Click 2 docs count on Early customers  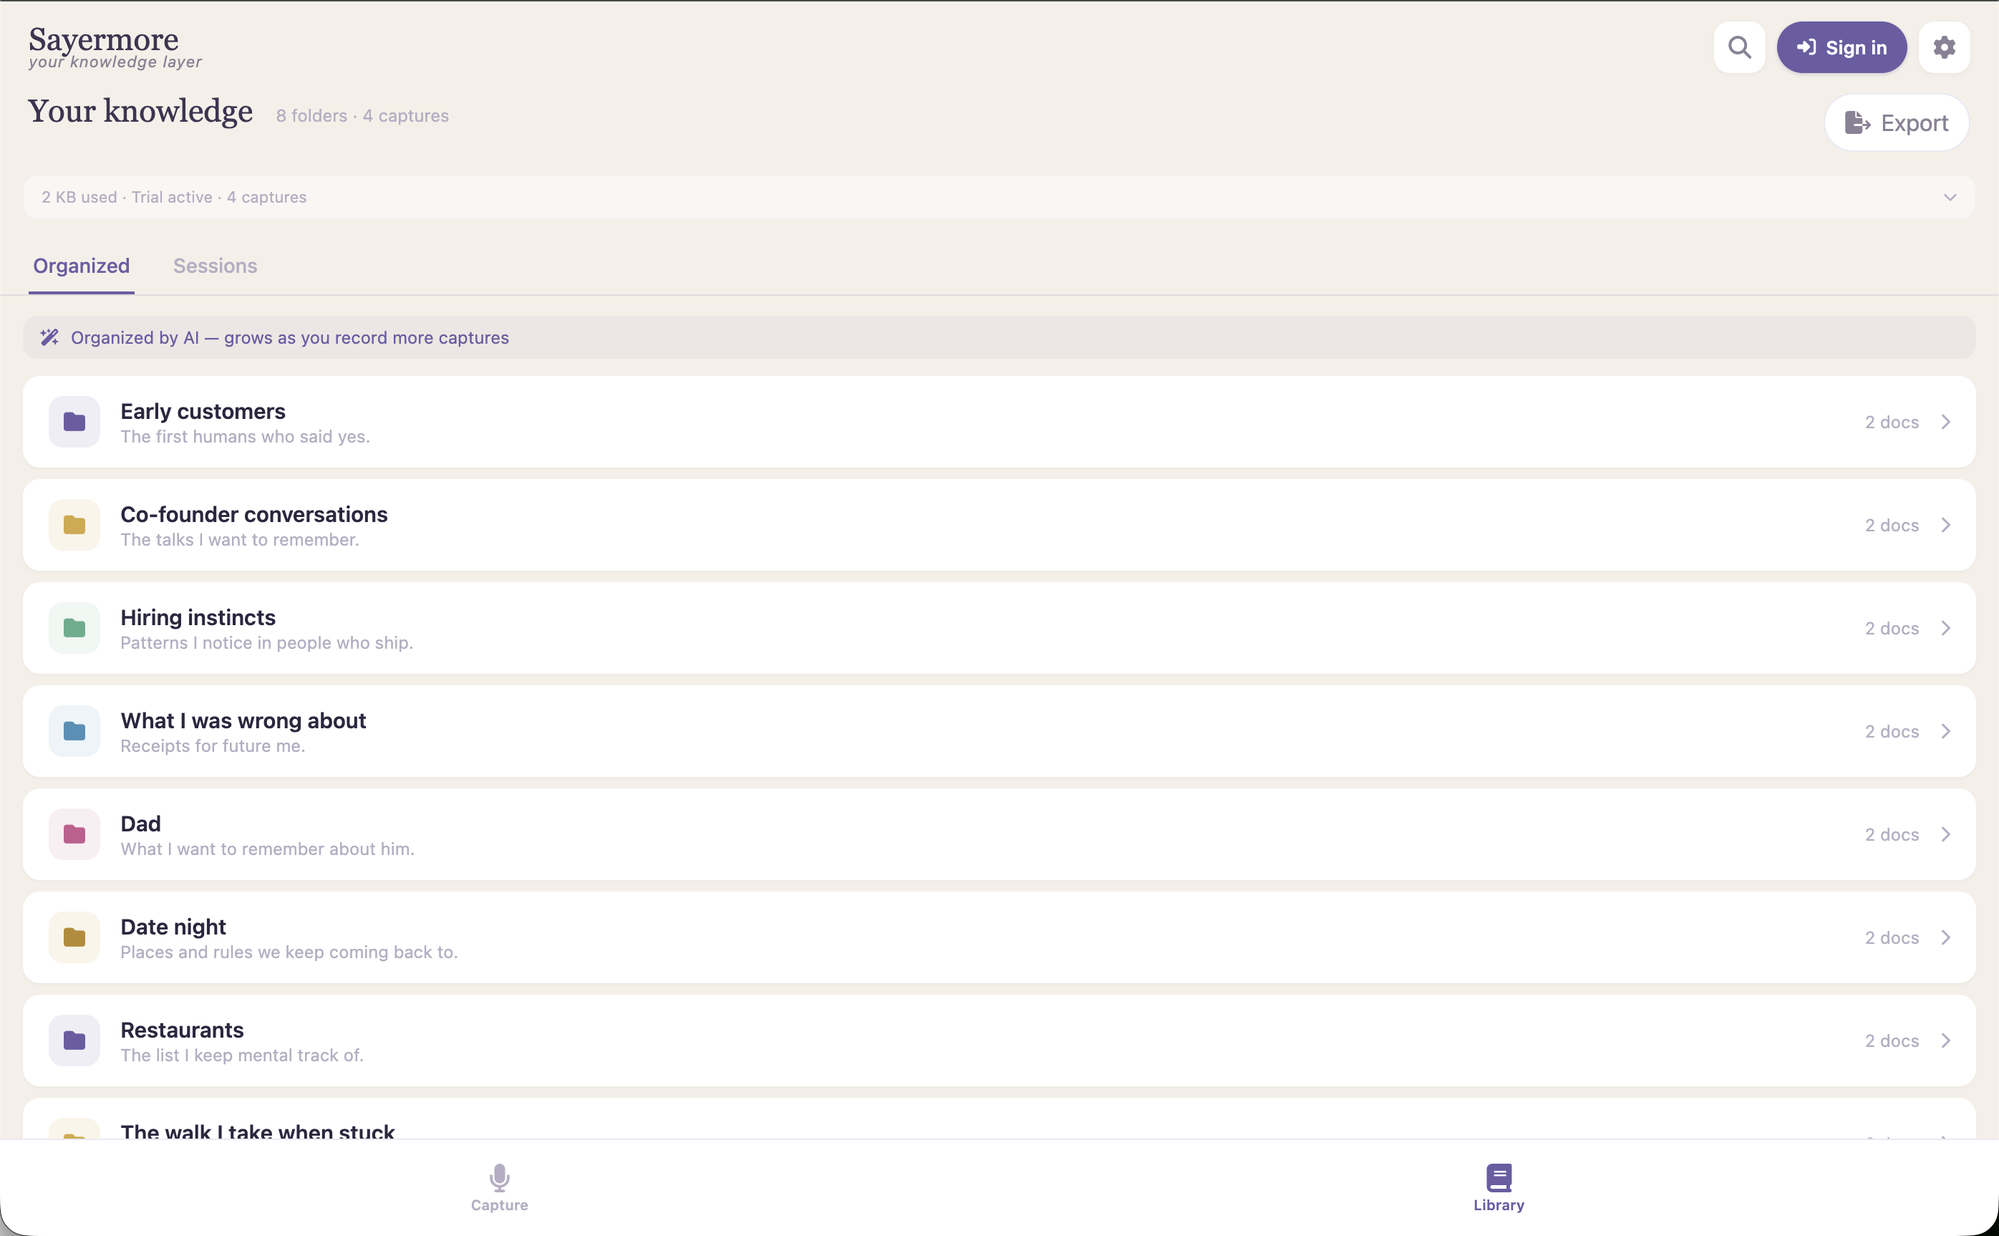click(x=1892, y=422)
